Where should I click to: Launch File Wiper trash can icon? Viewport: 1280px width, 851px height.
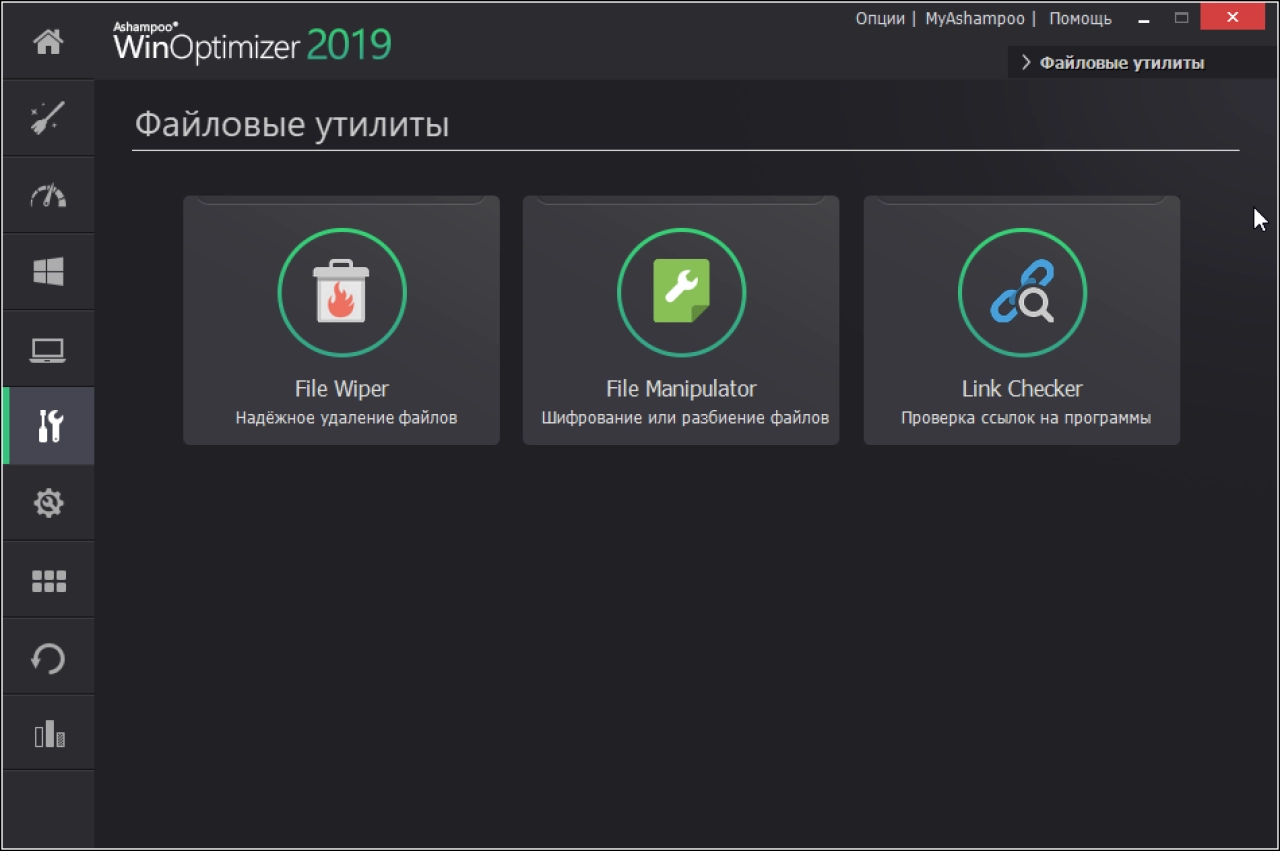(342, 292)
